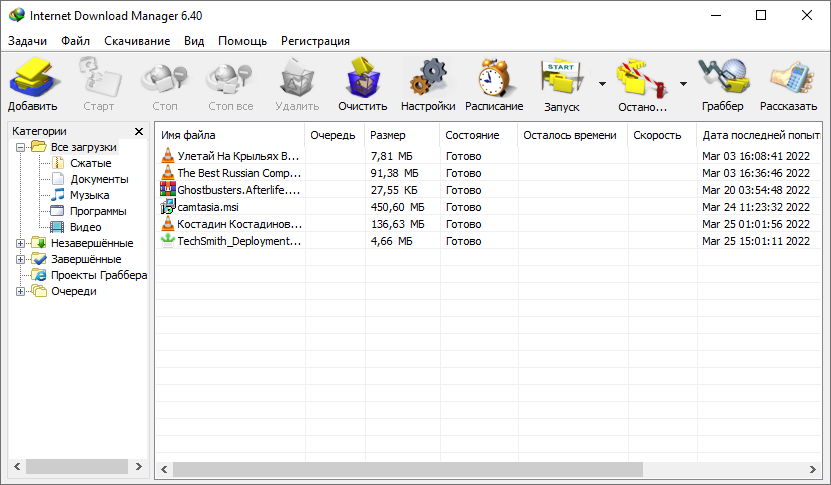
Task: Click the size cell 450,60 МБ
Action: pos(397,207)
